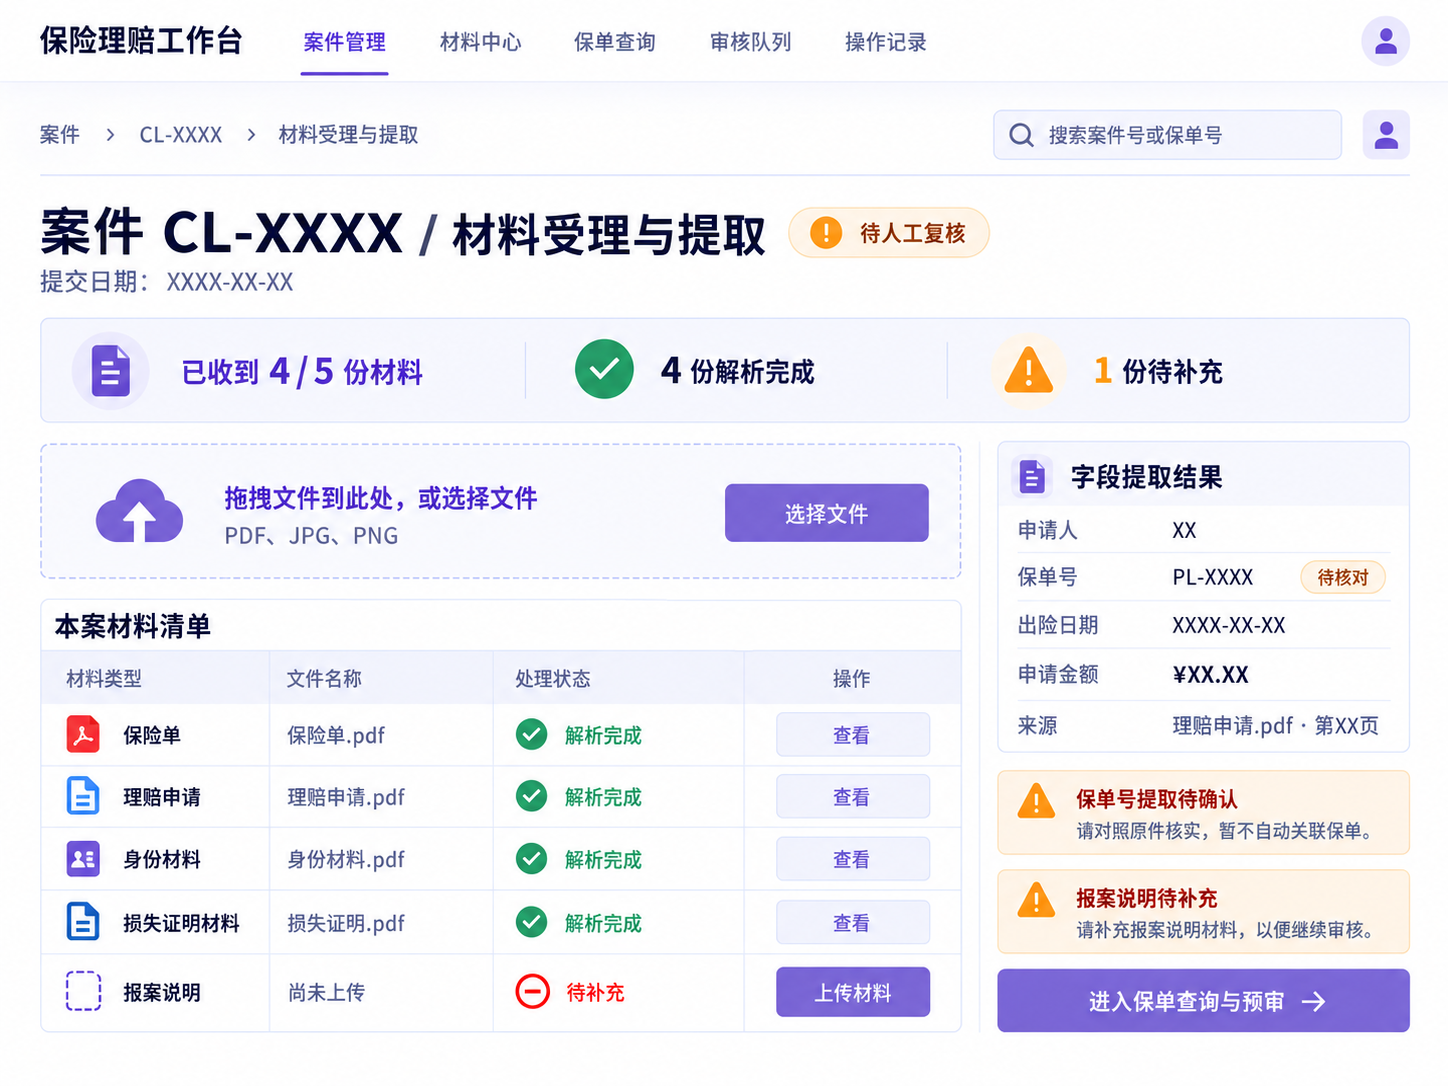The width and height of the screenshot is (1448, 1086).
Task: Click the CL-XXXX breadcrumb link
Action: pyautogui.click(x=180, y=135)
